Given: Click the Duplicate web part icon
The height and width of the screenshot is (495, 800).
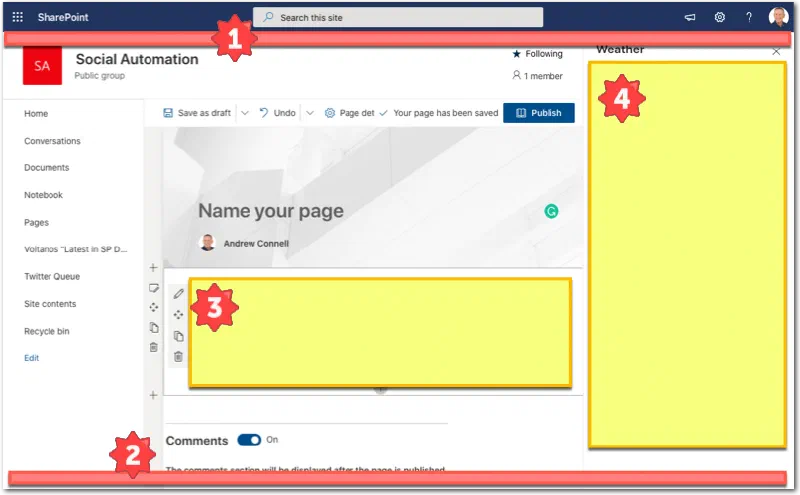Looking at the screenshot, I should [x=178, y=336].
